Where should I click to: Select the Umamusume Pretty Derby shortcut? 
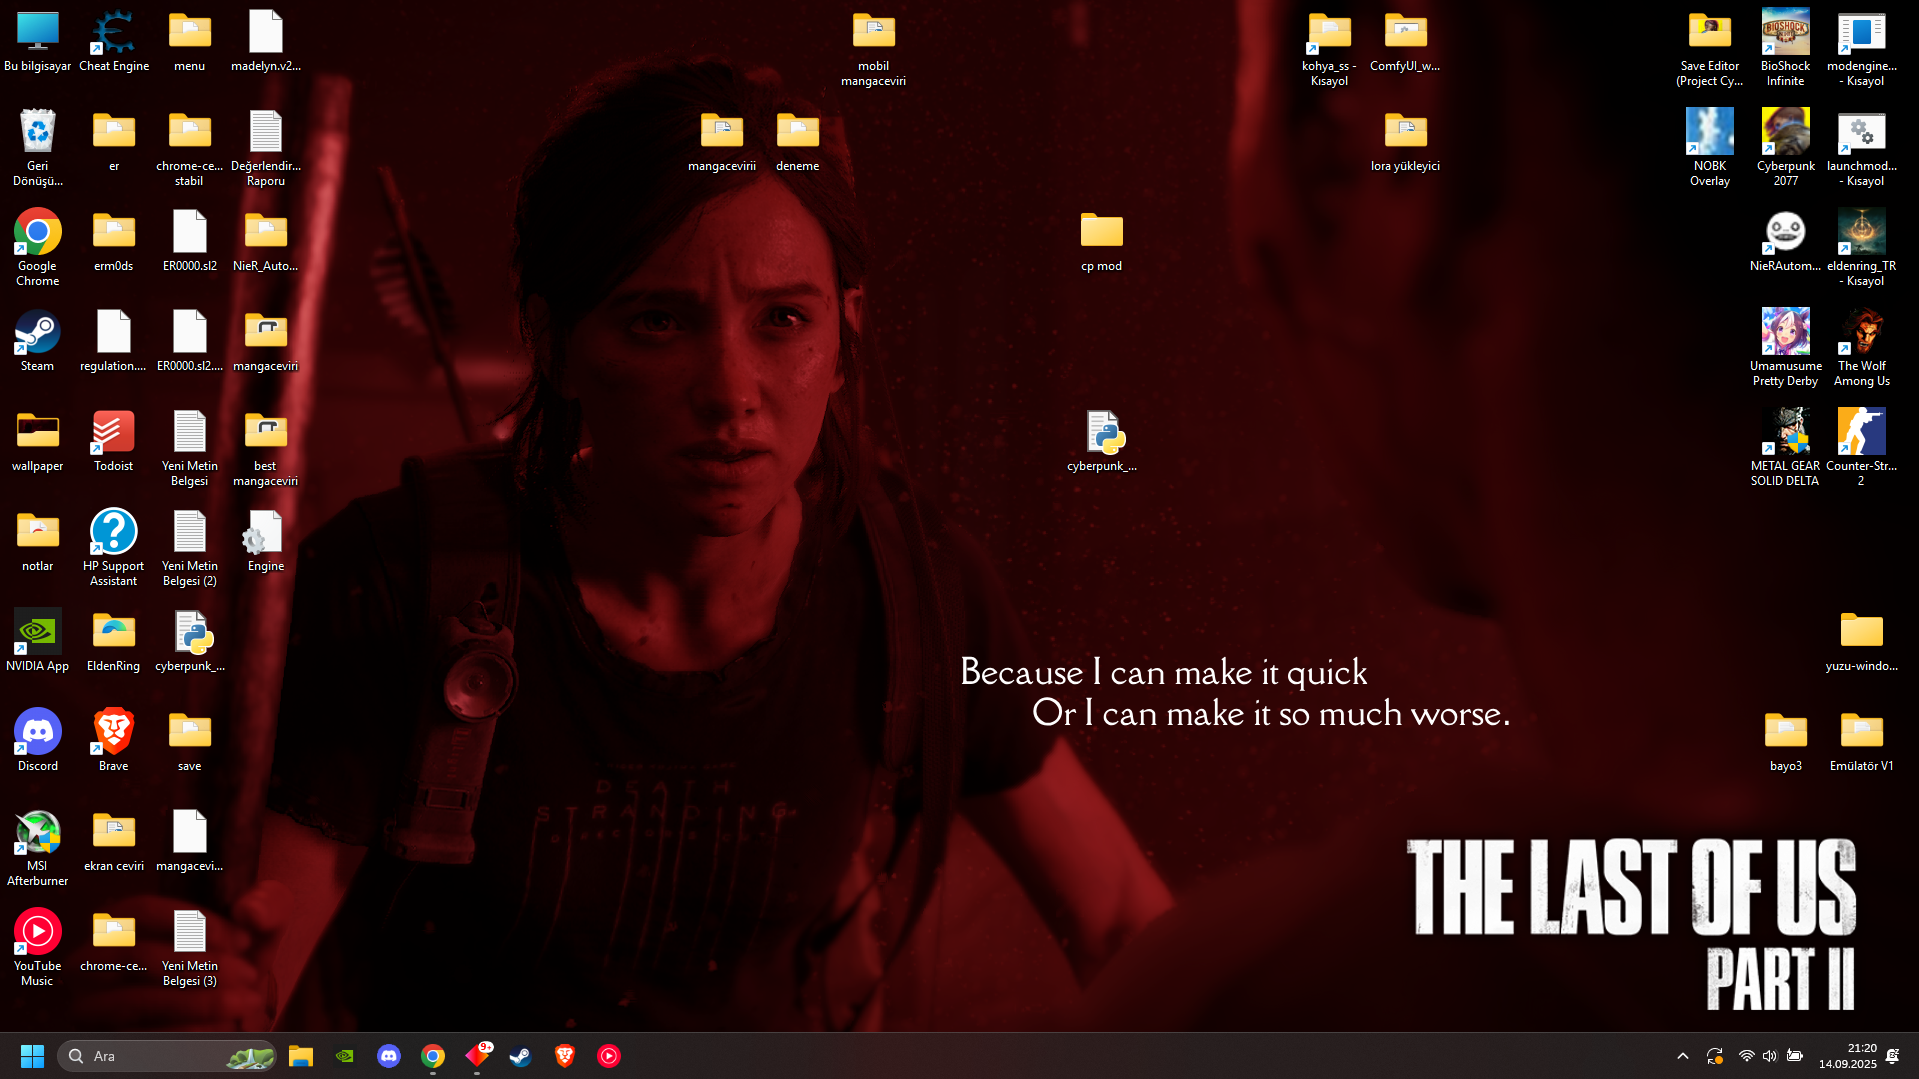[1786, 348]
